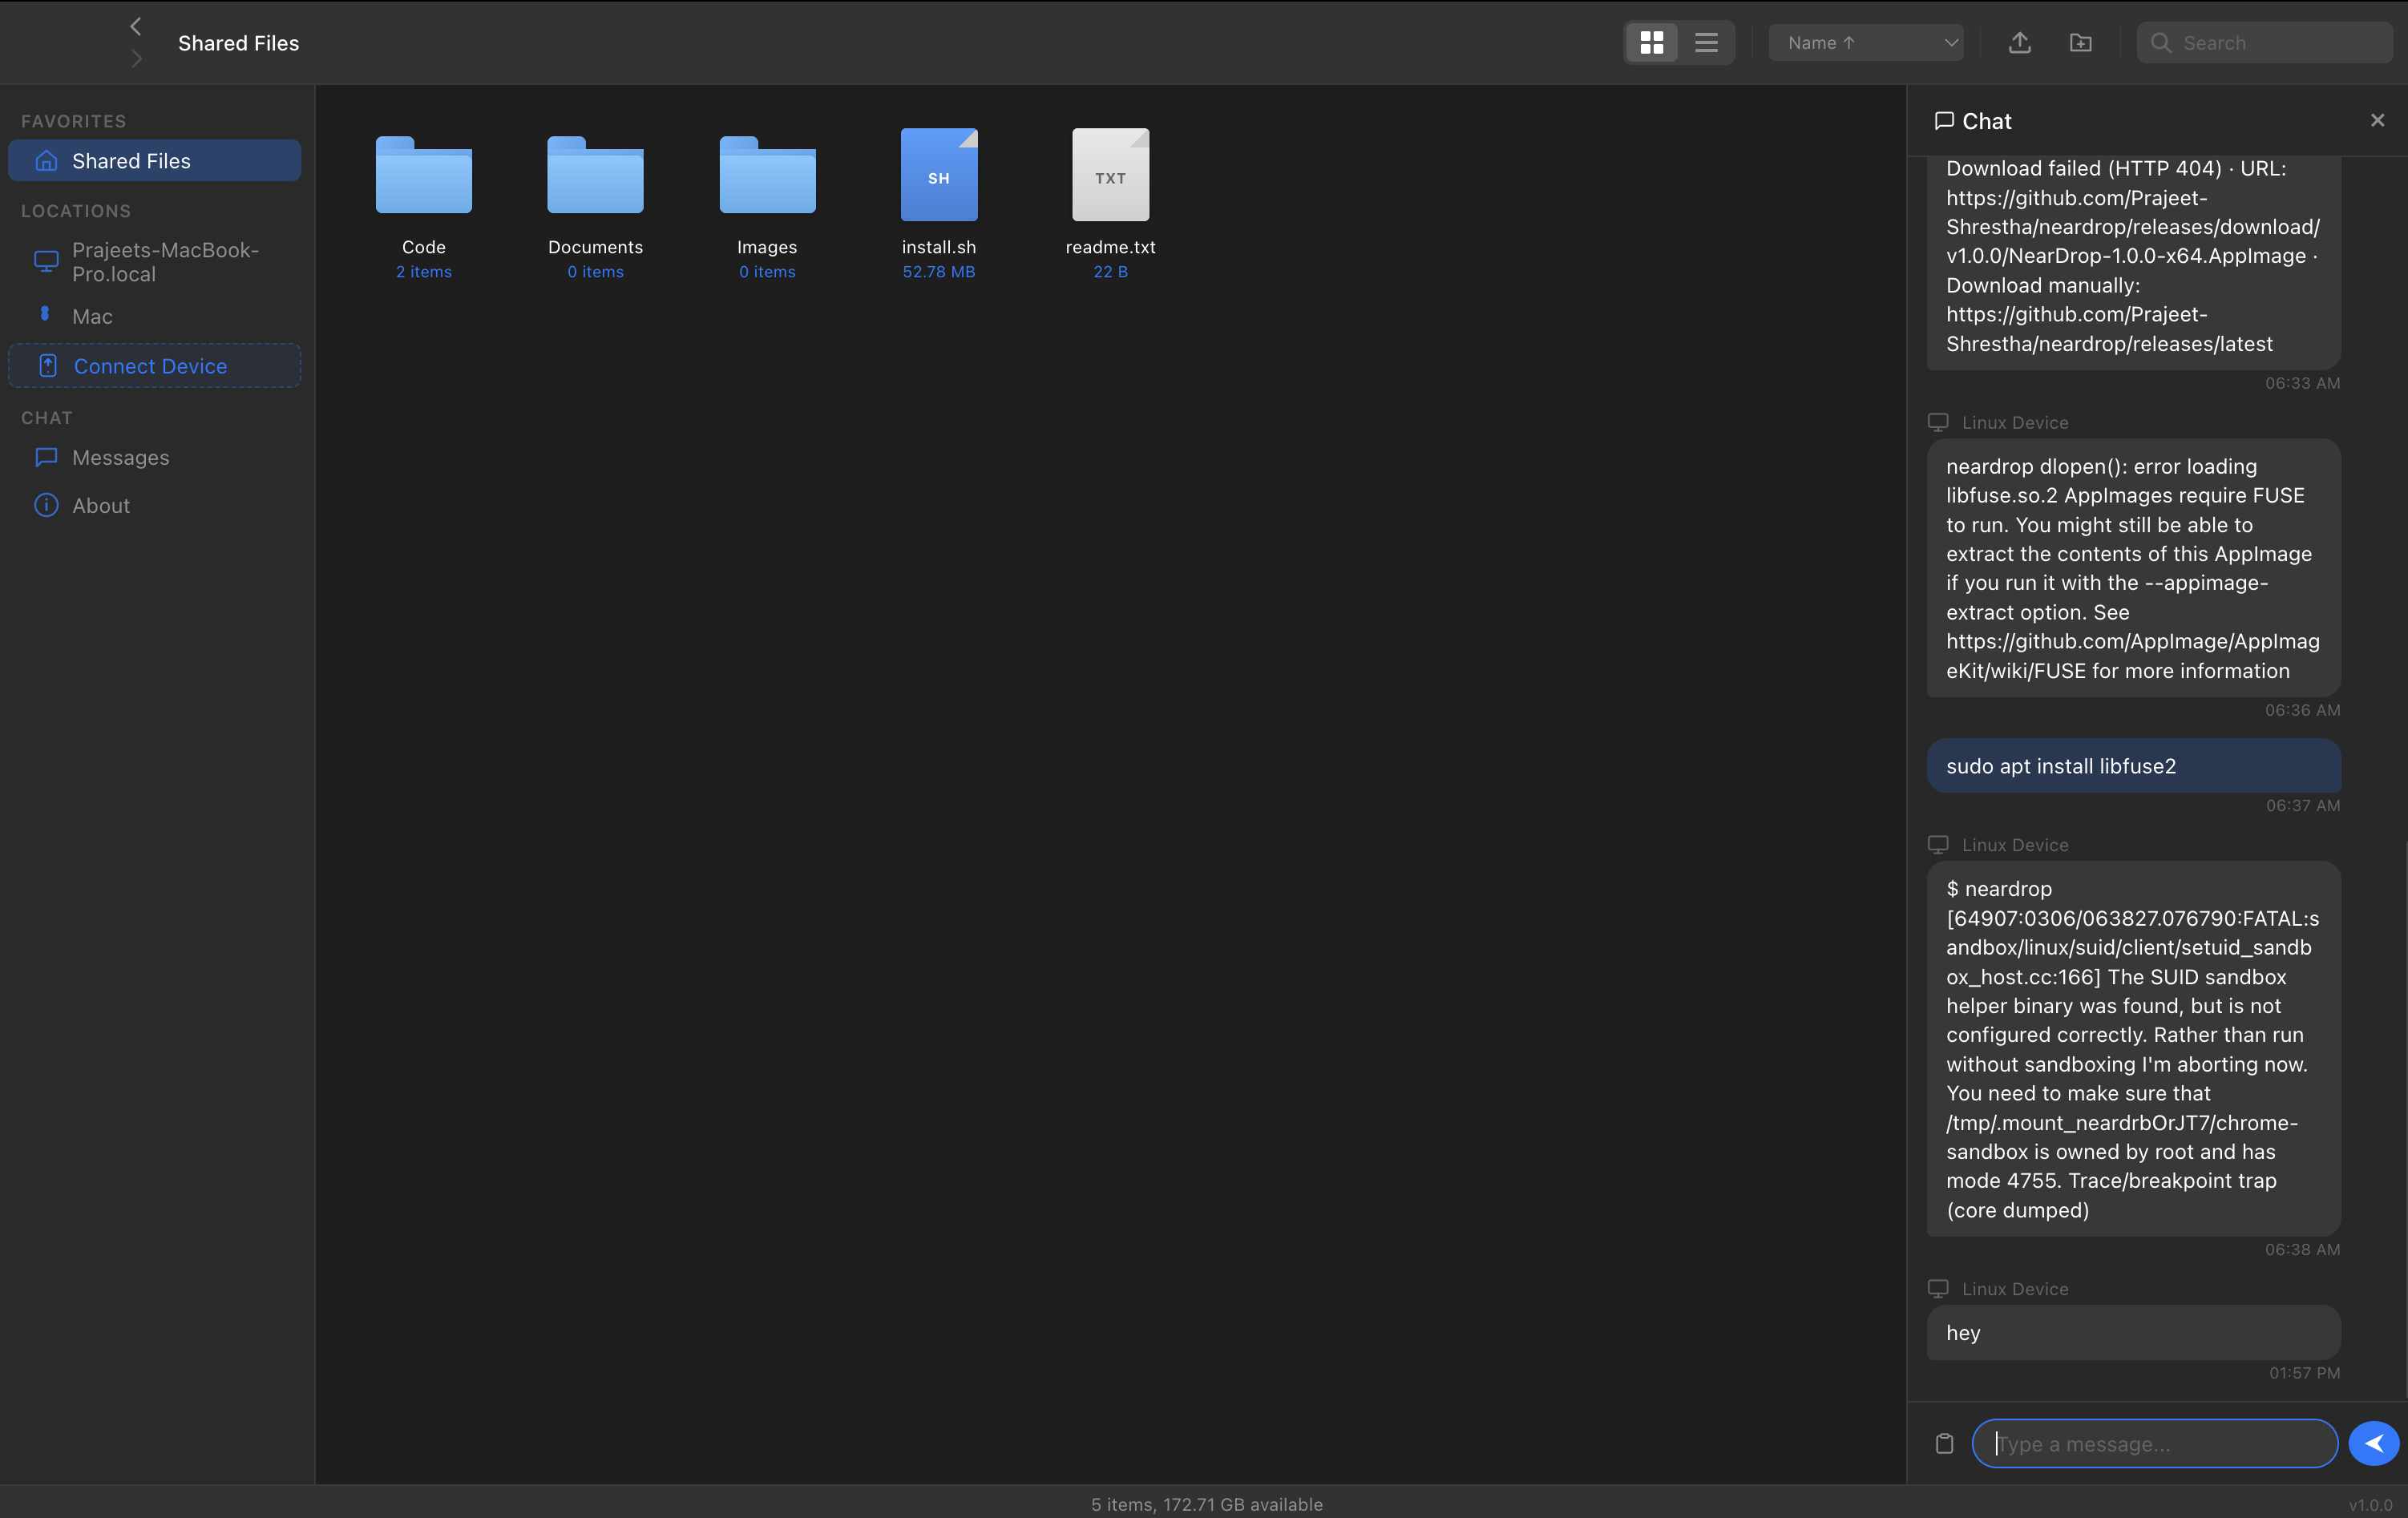Image resolution: width=2408 pixels, height=1518 pixels.
Task: Close the Chat panel
Action: tap(2377, 120)
